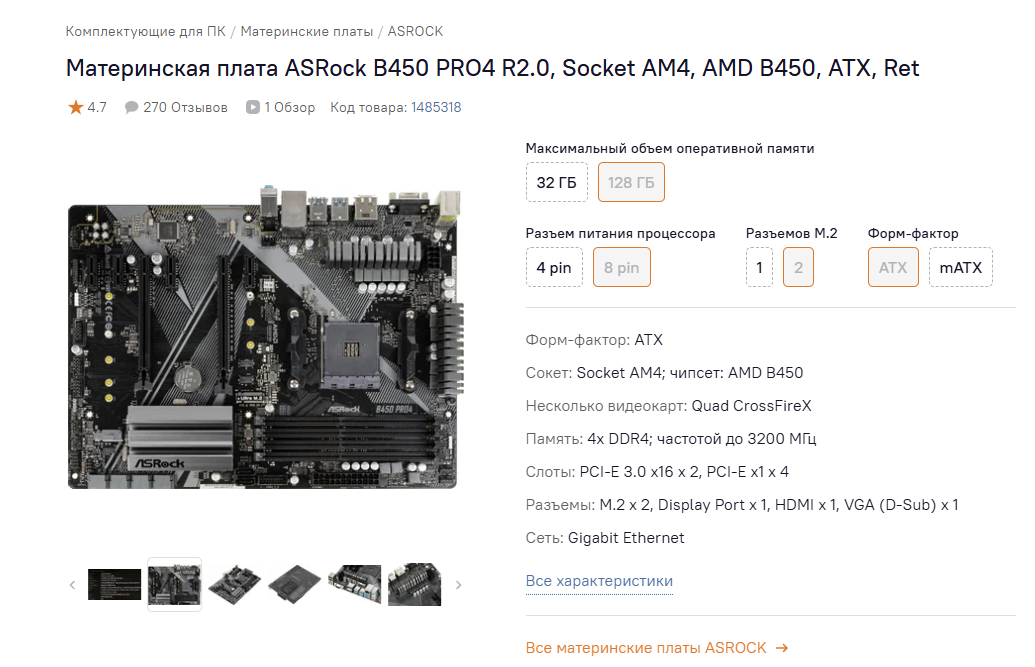Show previous thumbnails with left arrow

[x=73, y=585]
